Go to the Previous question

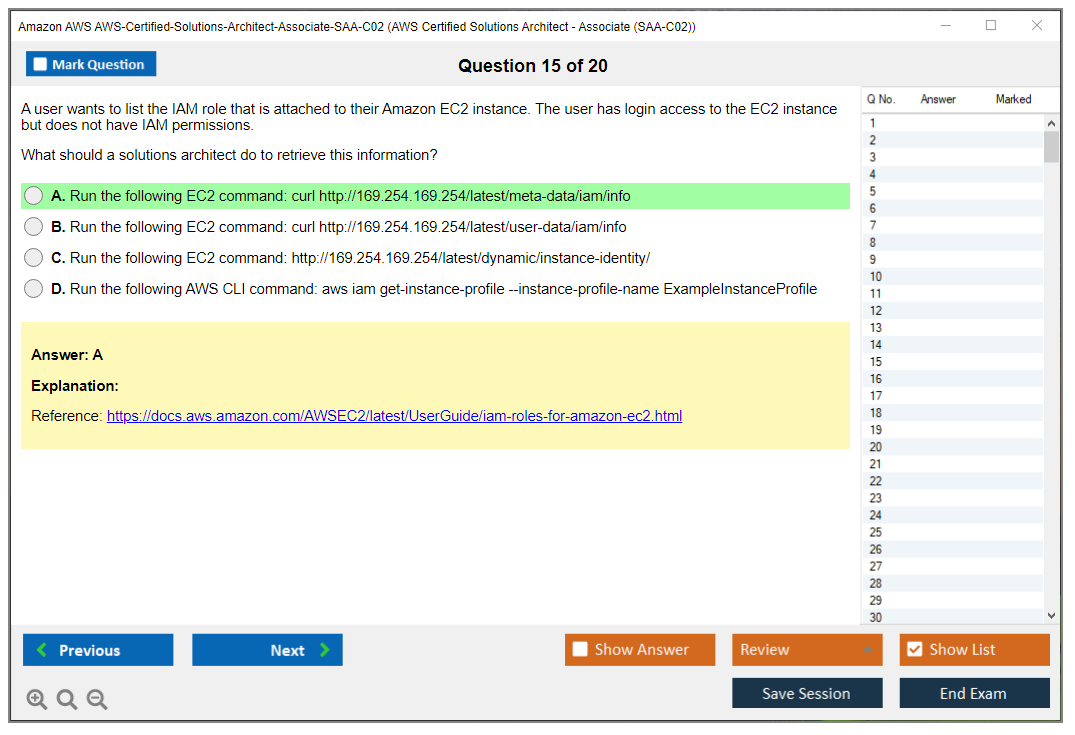98,650
